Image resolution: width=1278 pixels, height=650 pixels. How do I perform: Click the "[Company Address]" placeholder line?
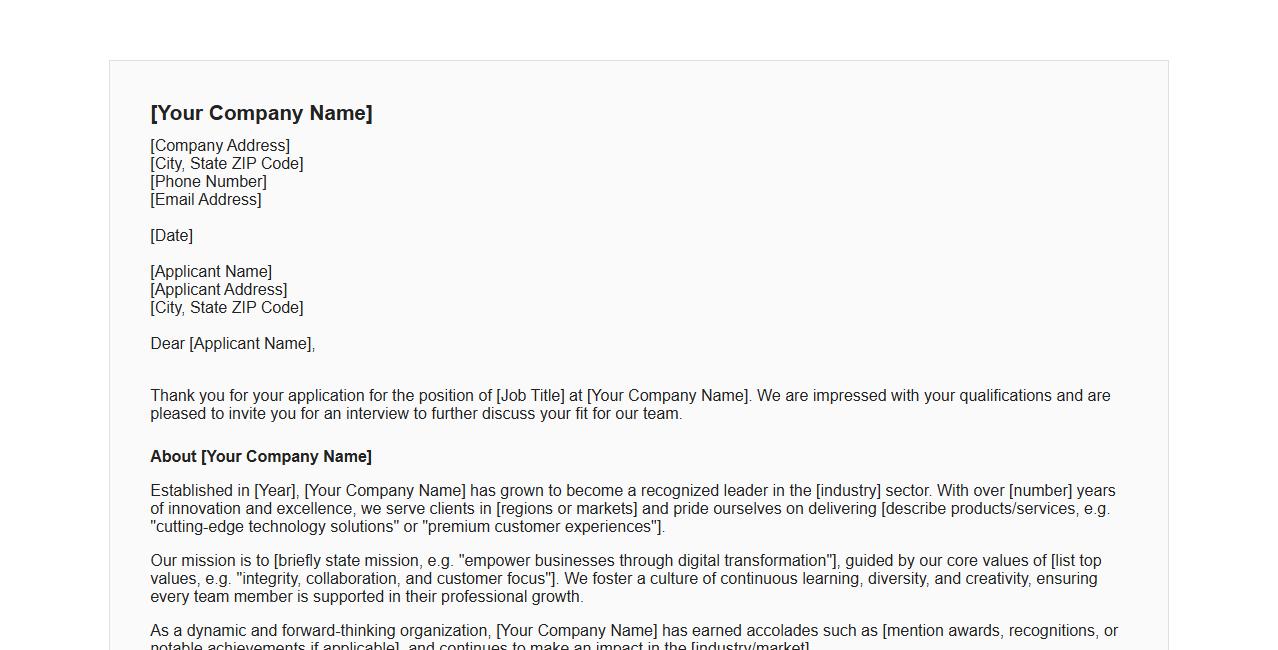pos(220,146)
